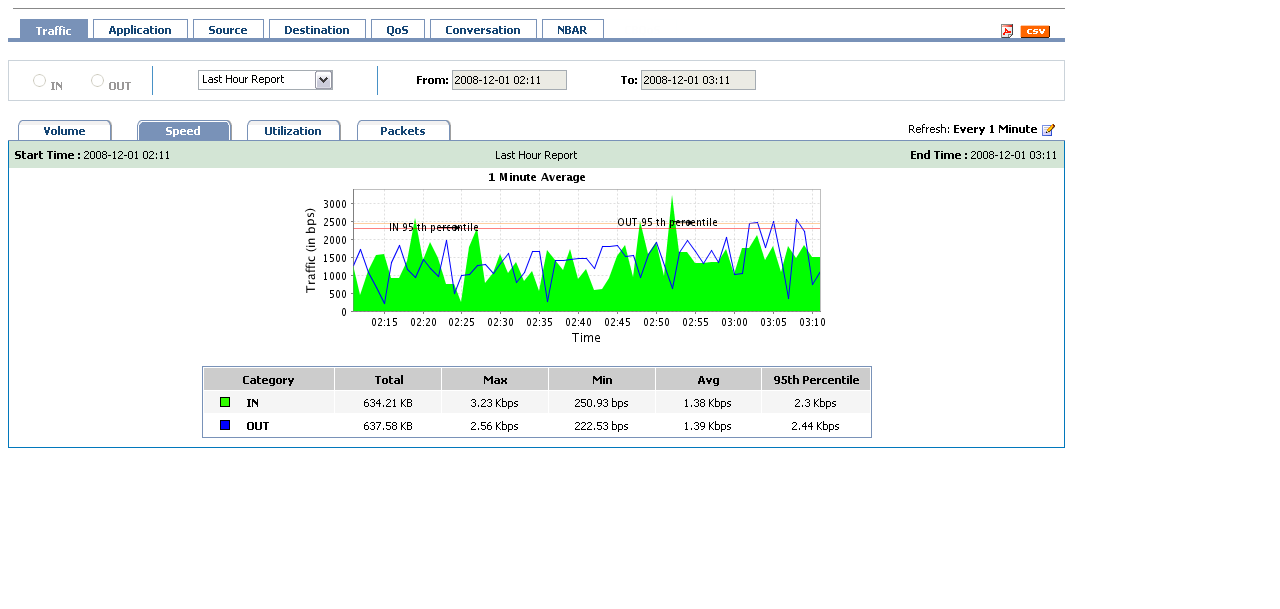Open the Source tab
This screenshot has height=609, width=1280.
click(x=228, y=30)
